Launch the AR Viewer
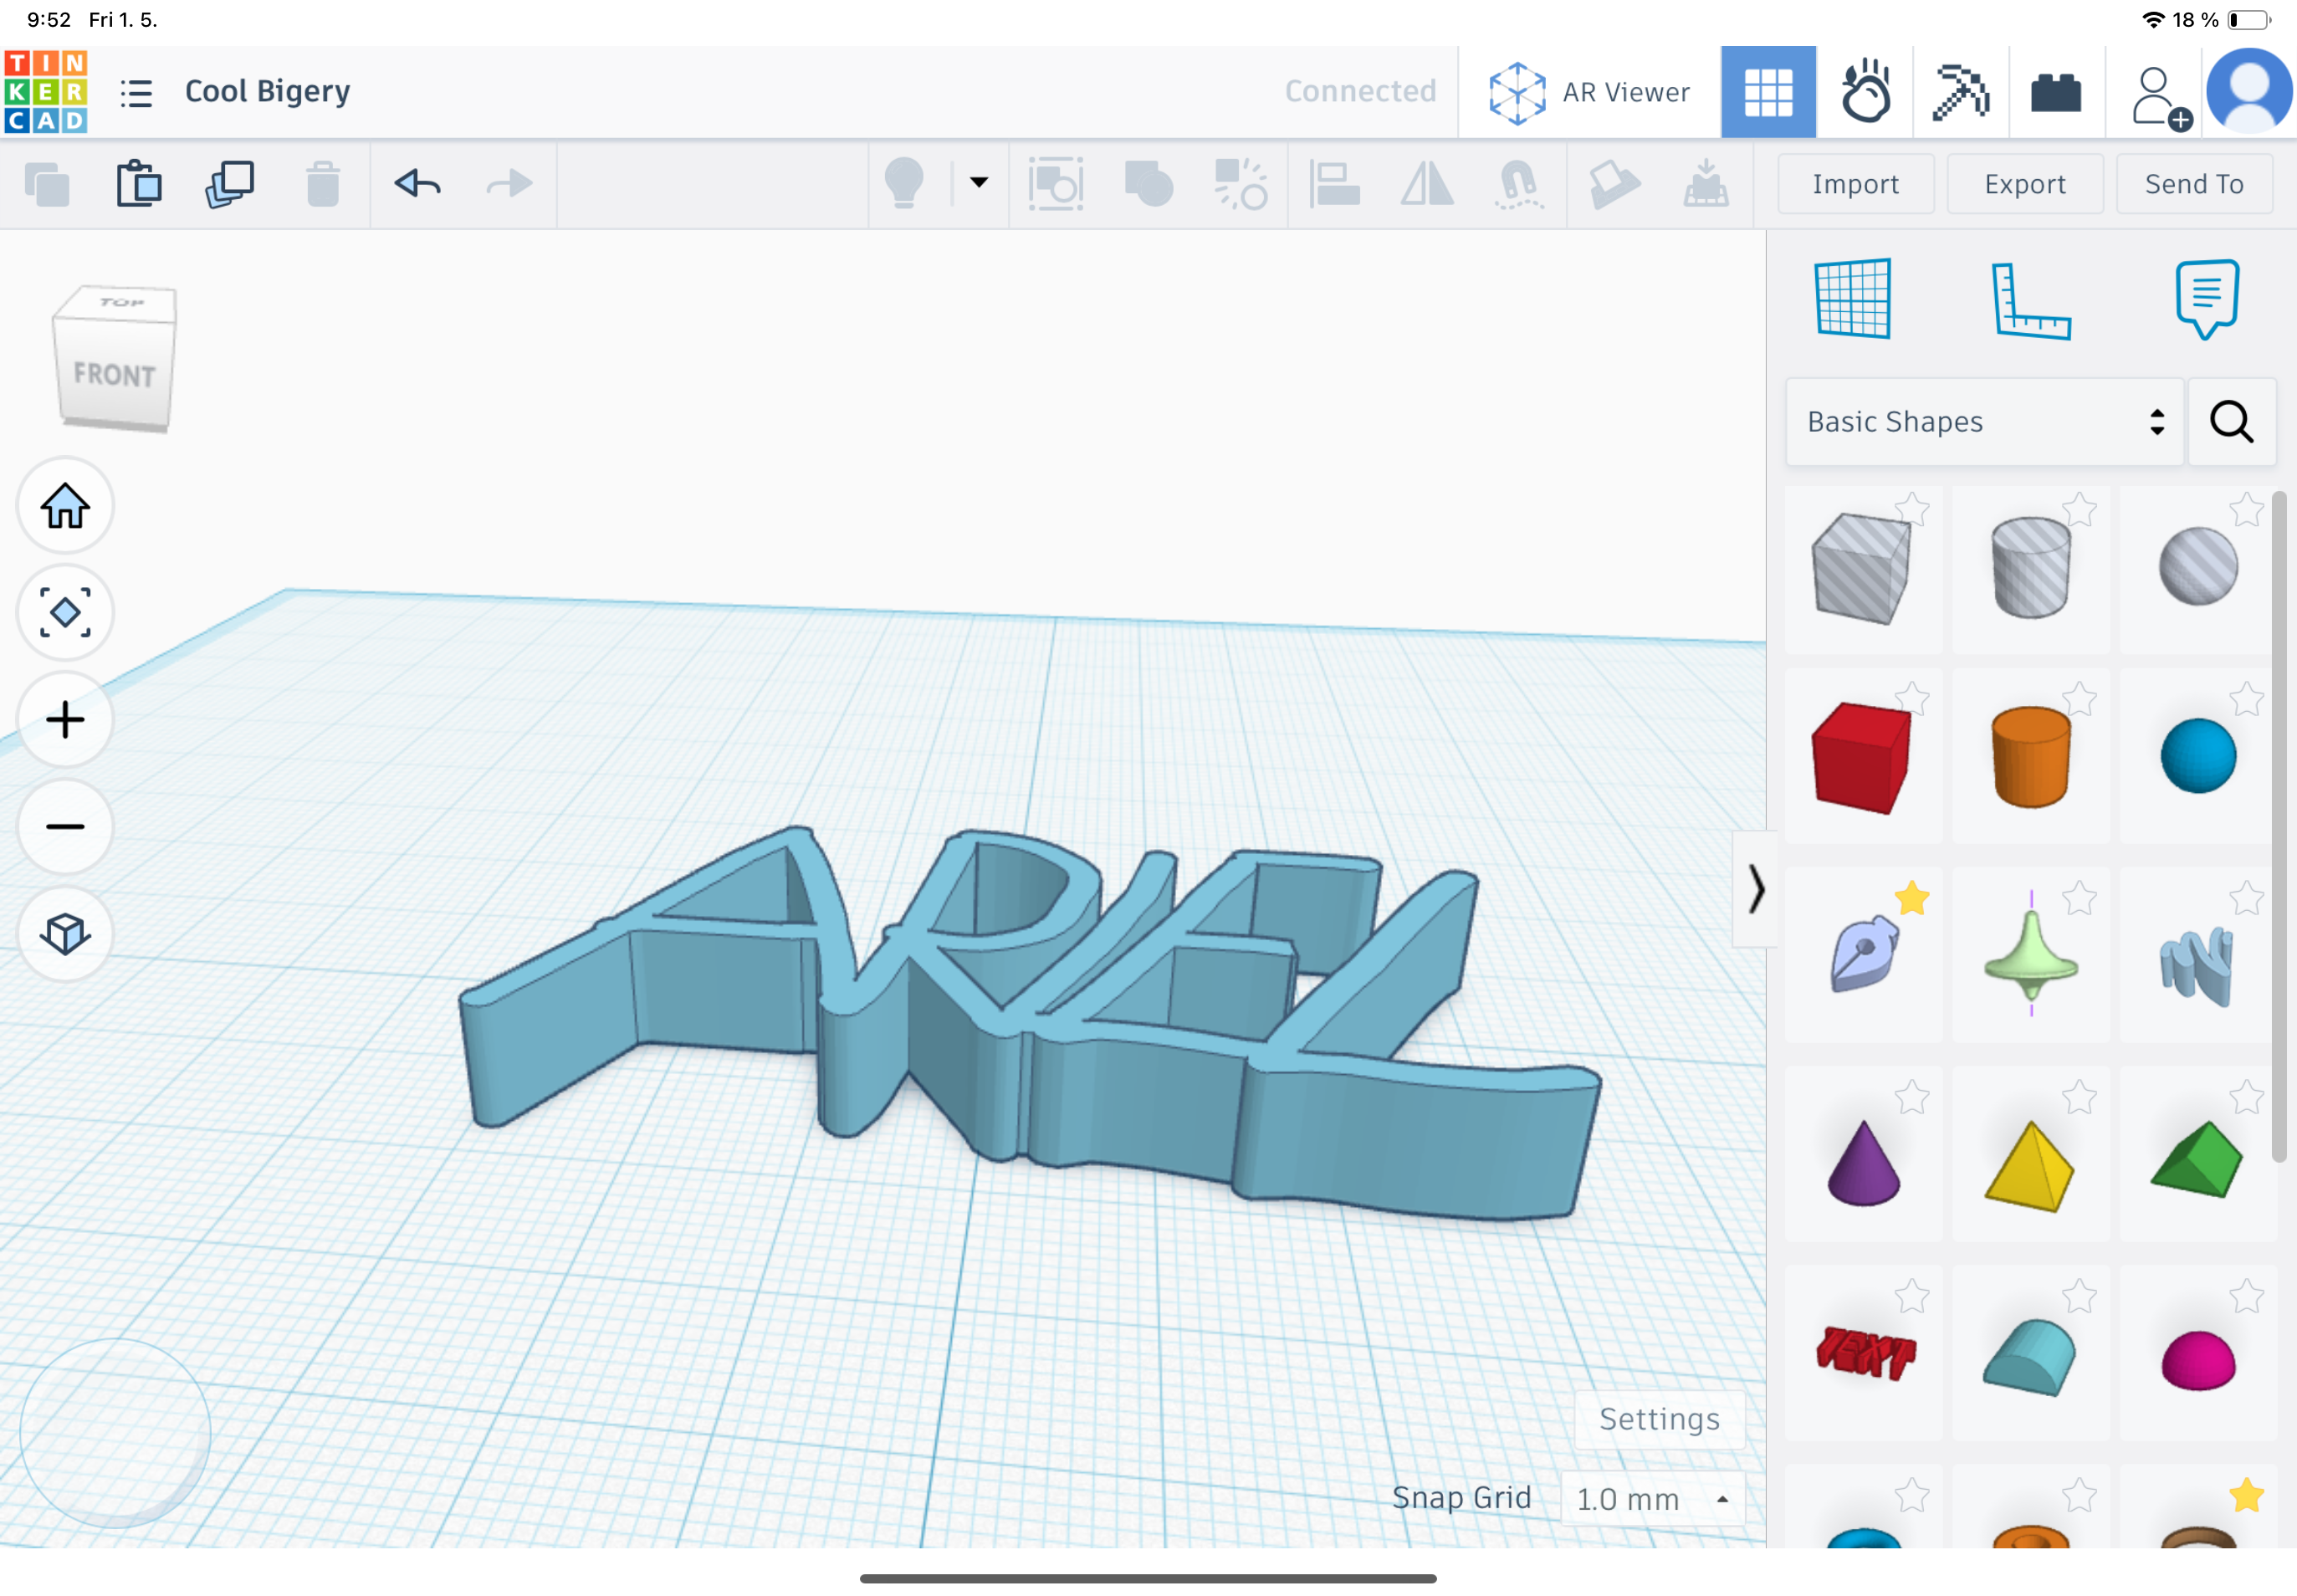This screenshot has height=1596, width=2297. (x=1589, y=92)
